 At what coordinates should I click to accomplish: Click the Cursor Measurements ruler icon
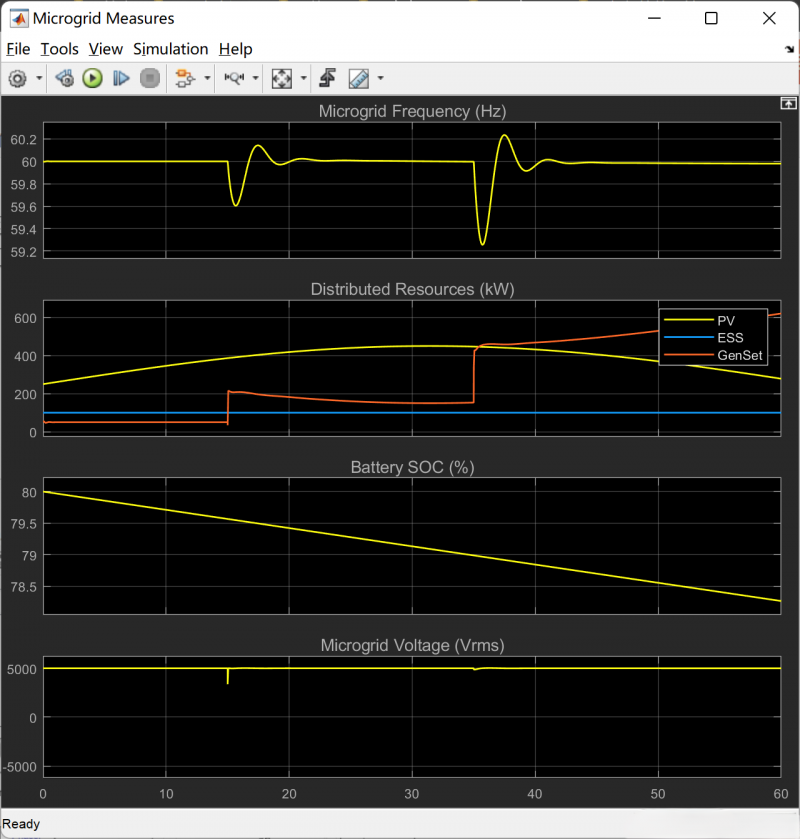pyautogui.click(x=359, y=79)
